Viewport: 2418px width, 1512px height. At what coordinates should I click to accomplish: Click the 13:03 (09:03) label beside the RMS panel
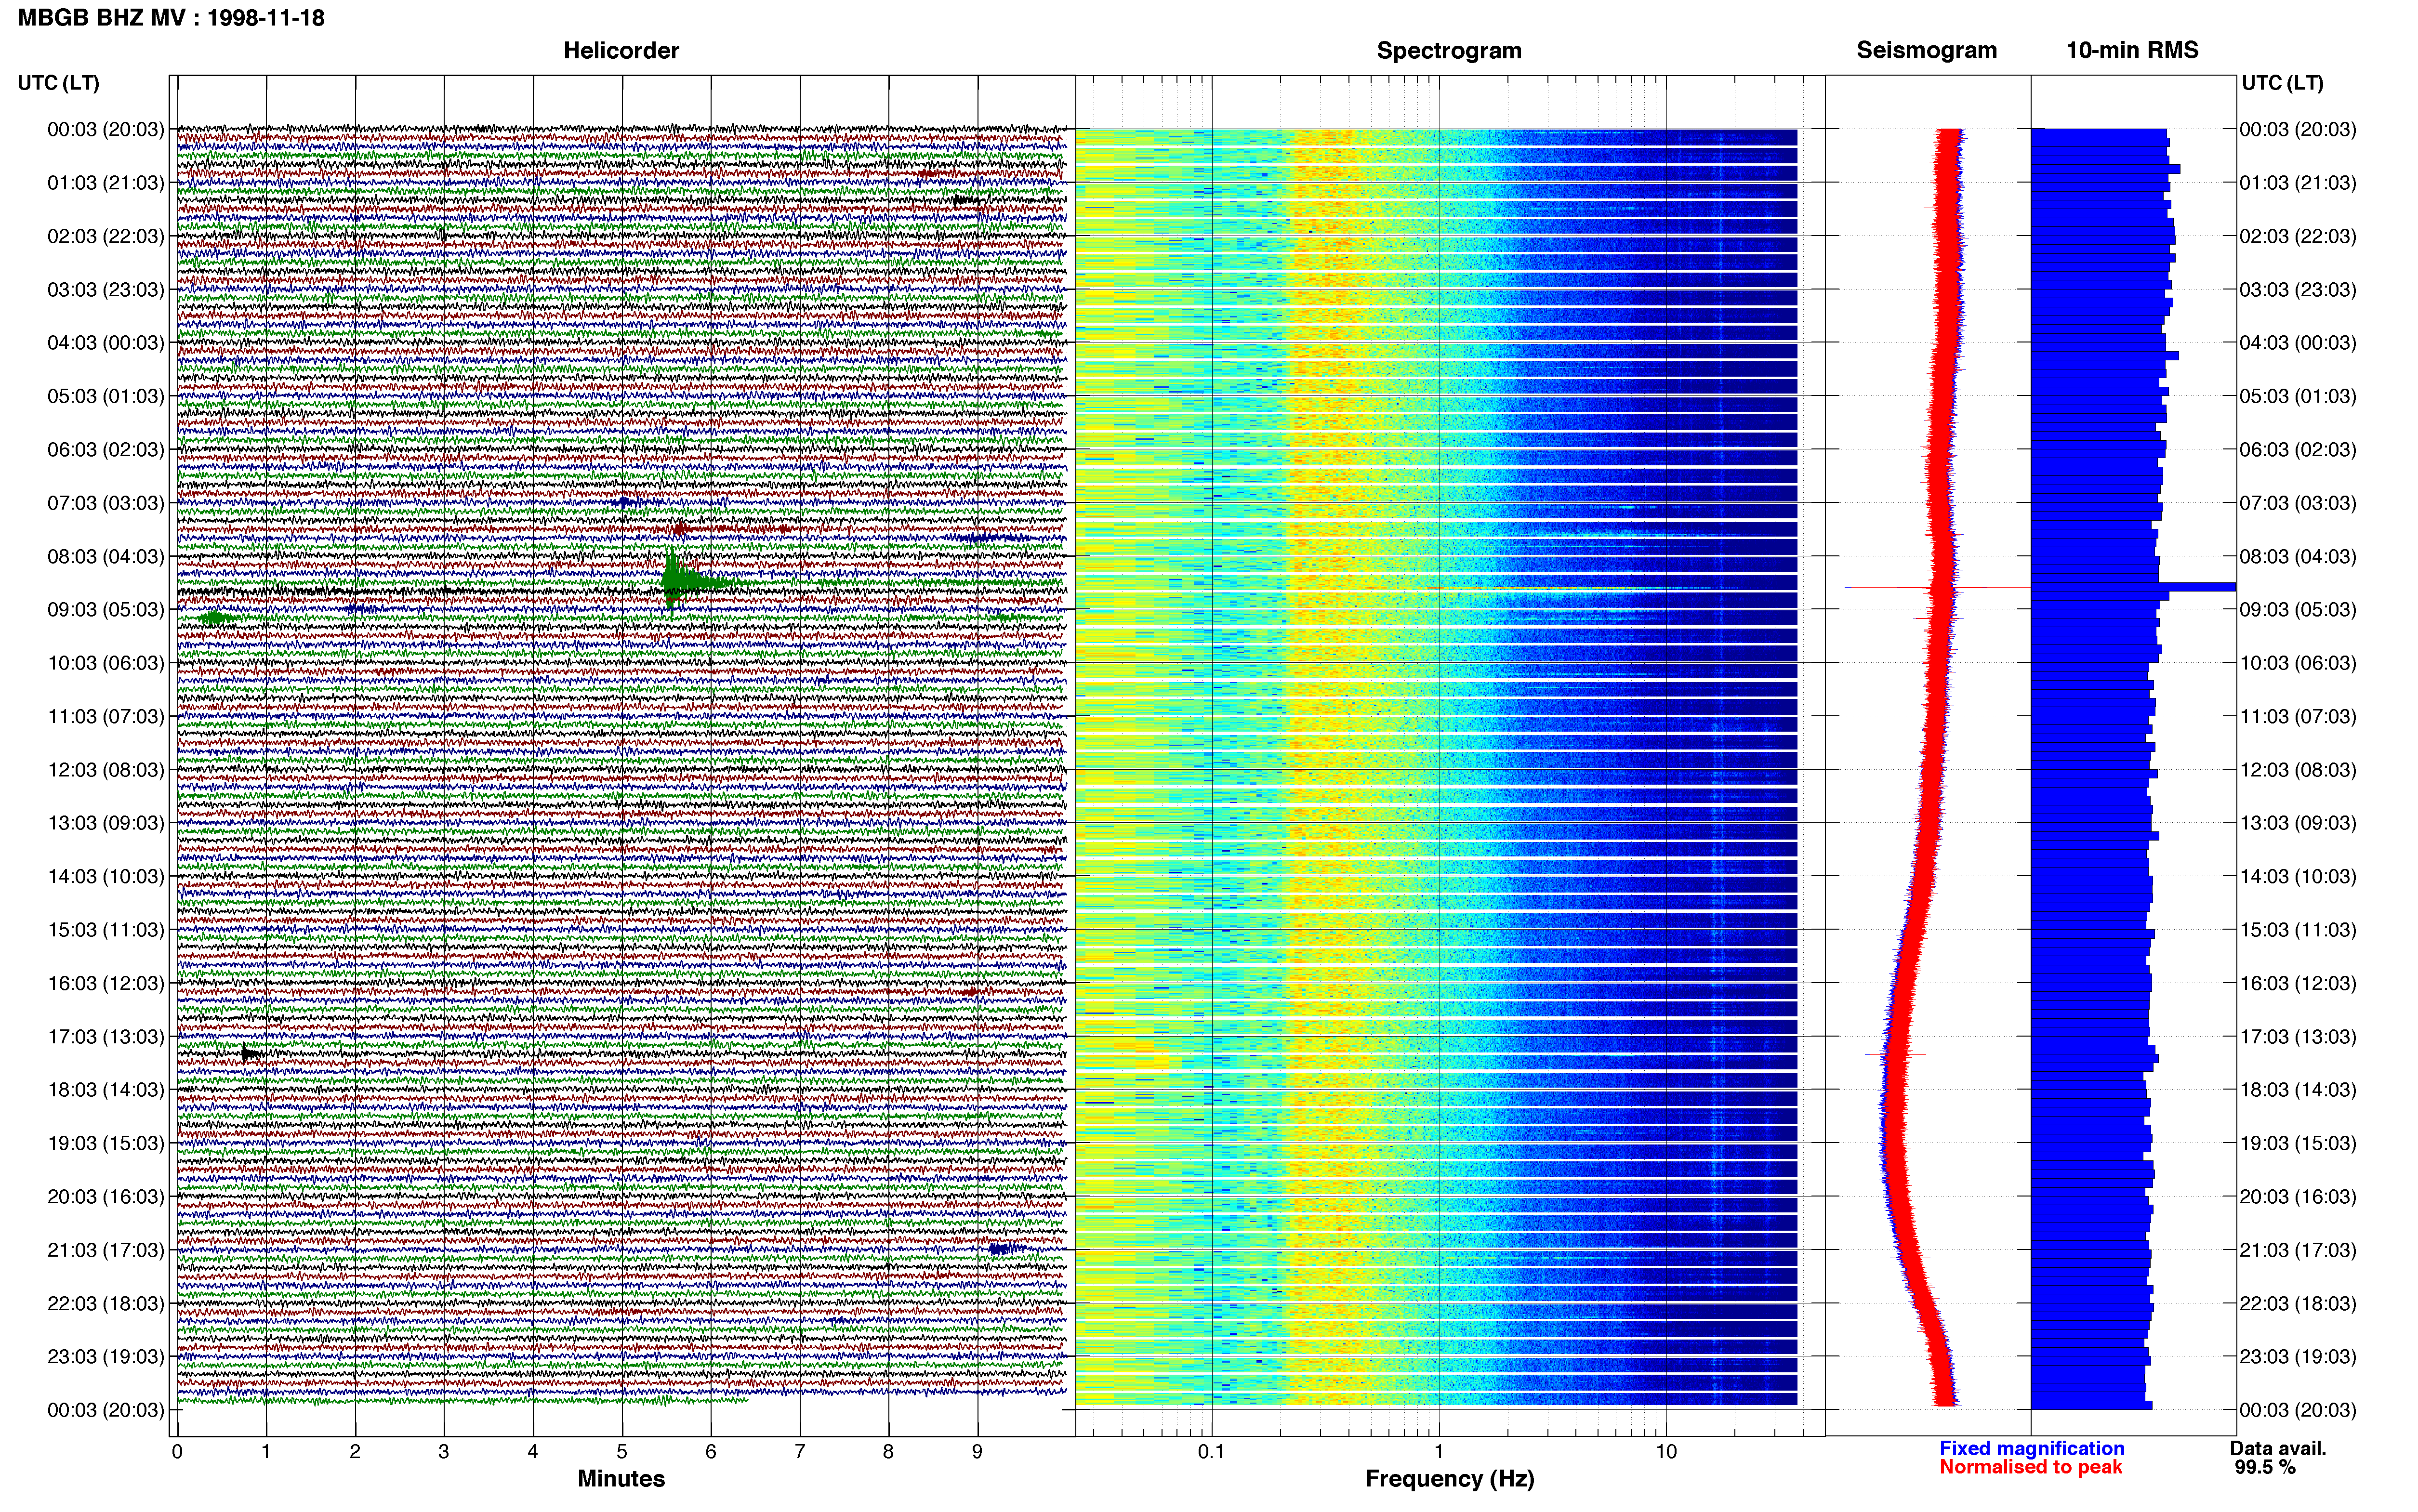coord(2297,823)
